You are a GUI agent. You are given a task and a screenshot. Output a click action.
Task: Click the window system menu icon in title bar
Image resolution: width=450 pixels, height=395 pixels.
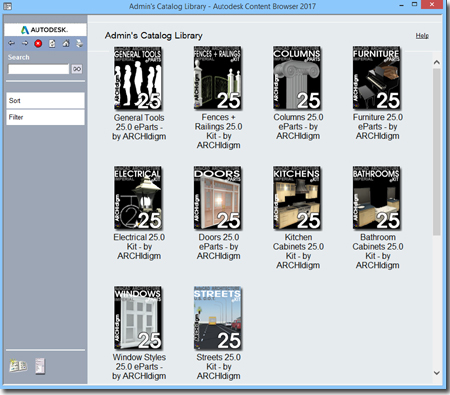pyautogui.click(x=7, y=6)
